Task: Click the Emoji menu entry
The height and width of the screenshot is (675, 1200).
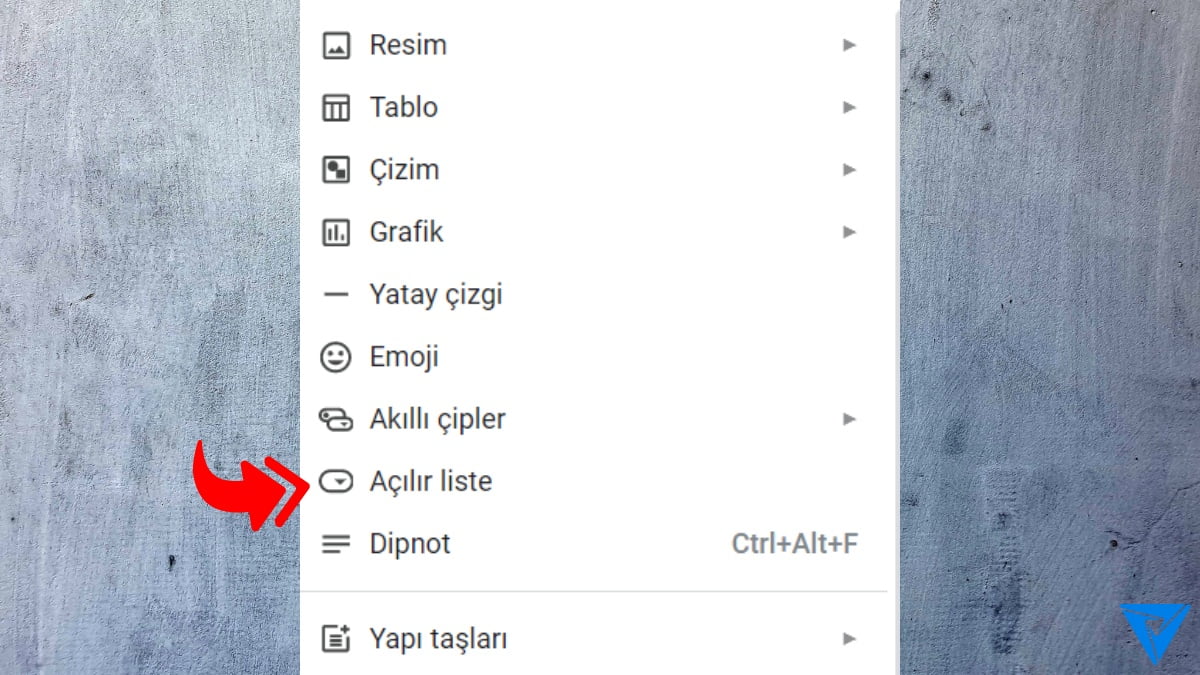Action: (402, 356)
